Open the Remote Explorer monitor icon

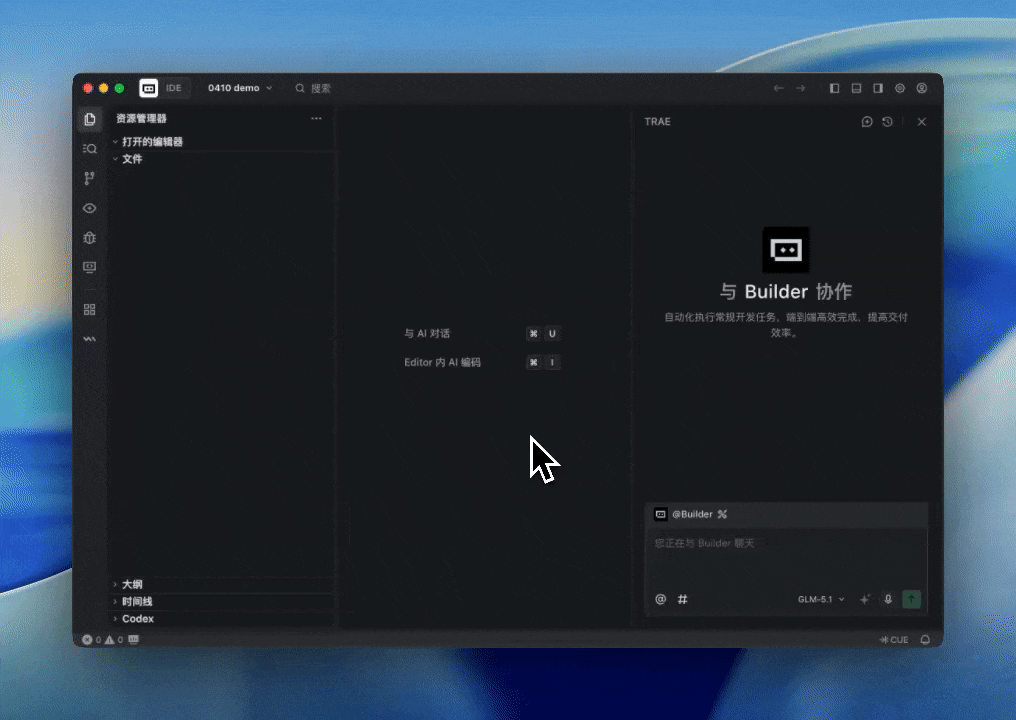point(89,267)
